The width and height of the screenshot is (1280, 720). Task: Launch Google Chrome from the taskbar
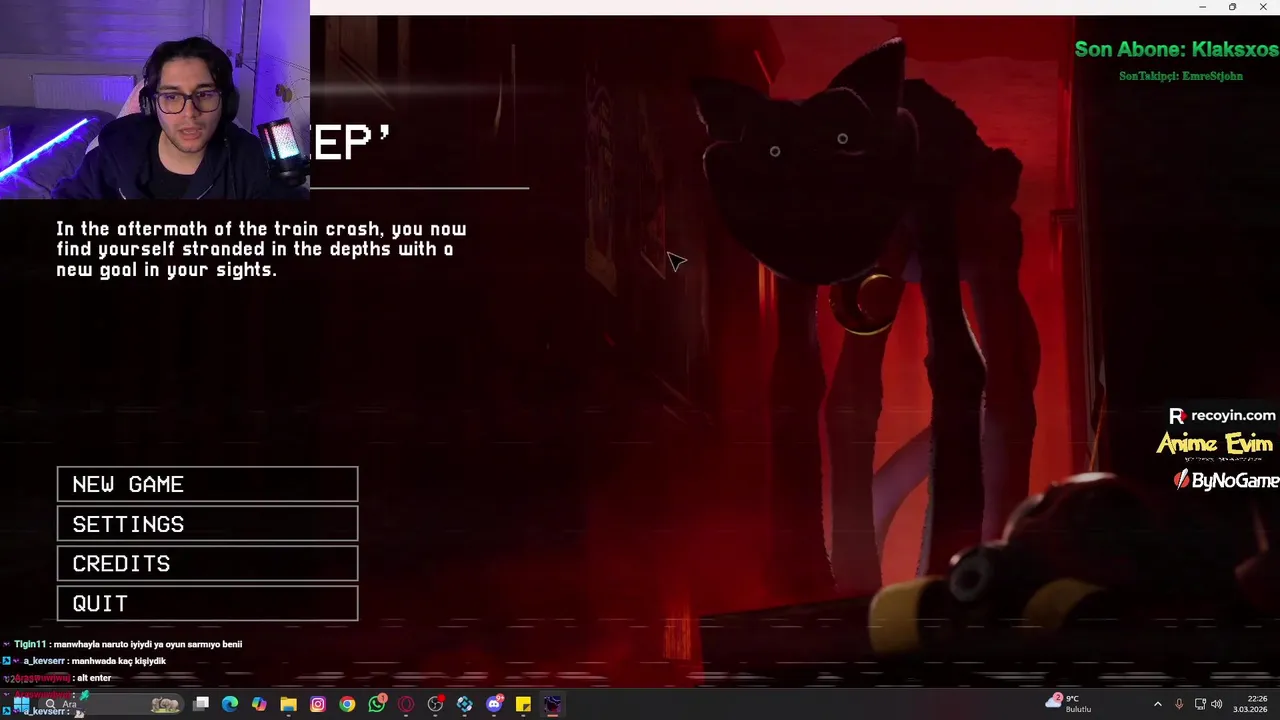(347, 704)
